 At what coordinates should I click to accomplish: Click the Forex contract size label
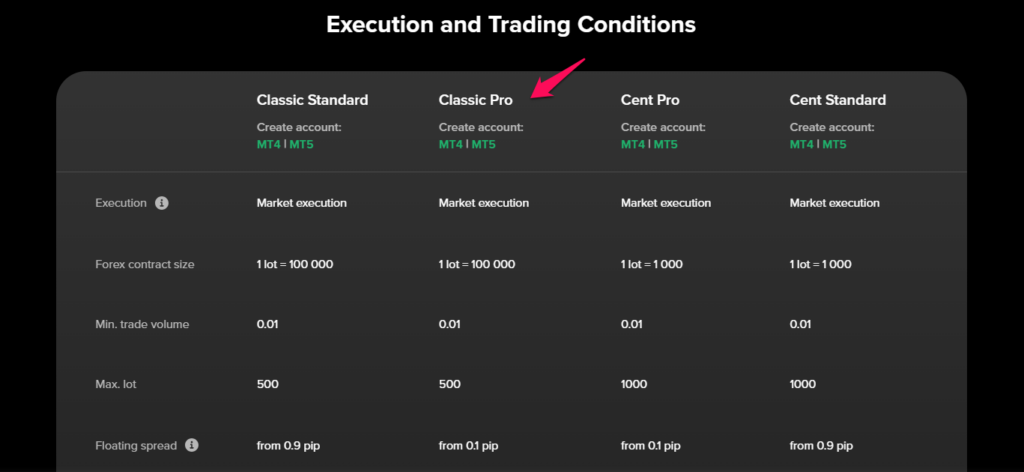click(x=145, y=264)
